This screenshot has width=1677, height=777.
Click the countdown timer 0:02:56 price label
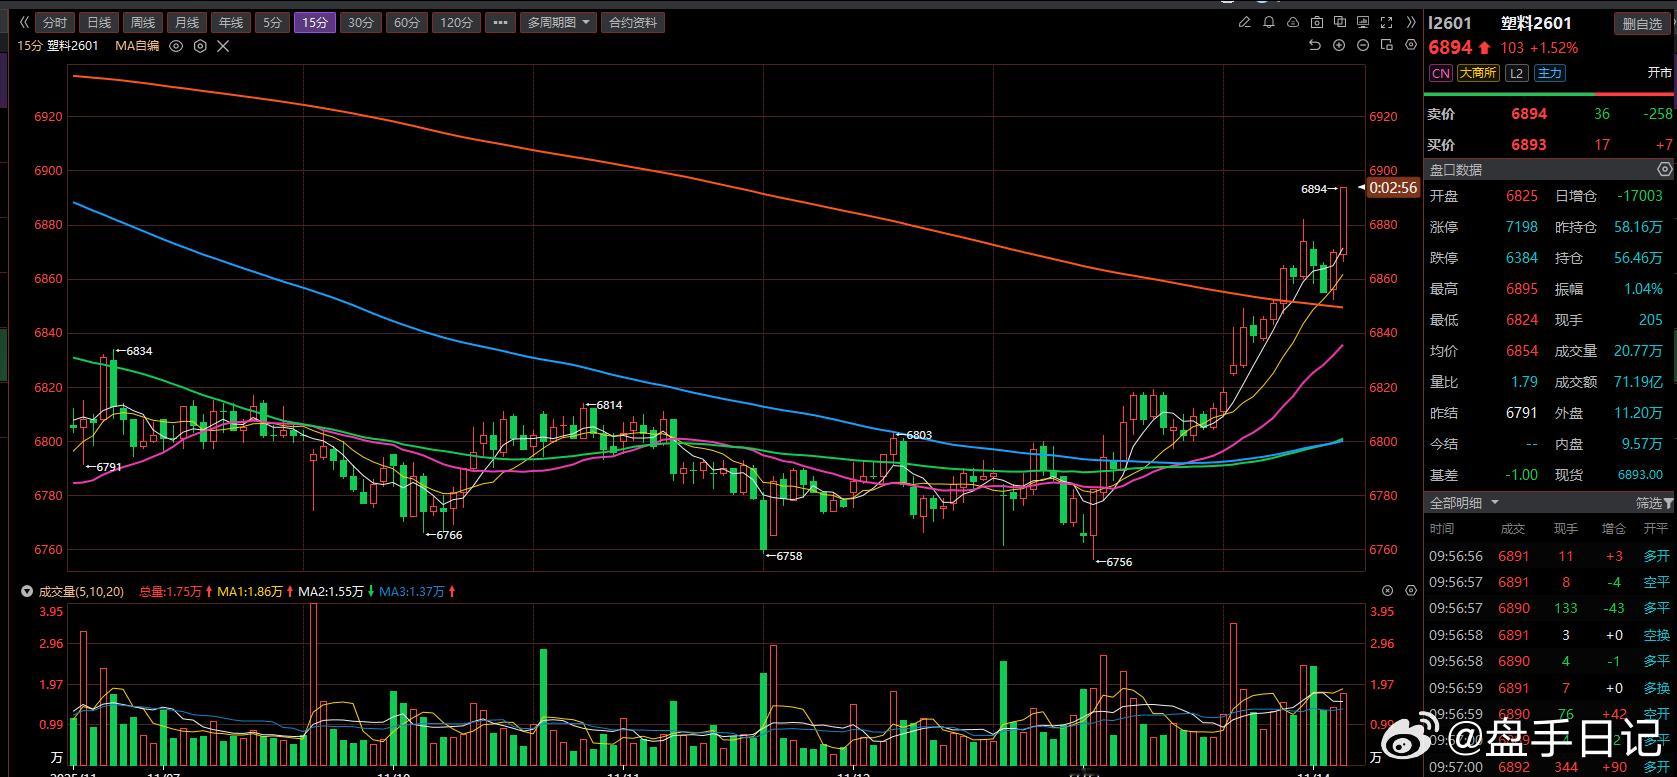coord(1392,187)
